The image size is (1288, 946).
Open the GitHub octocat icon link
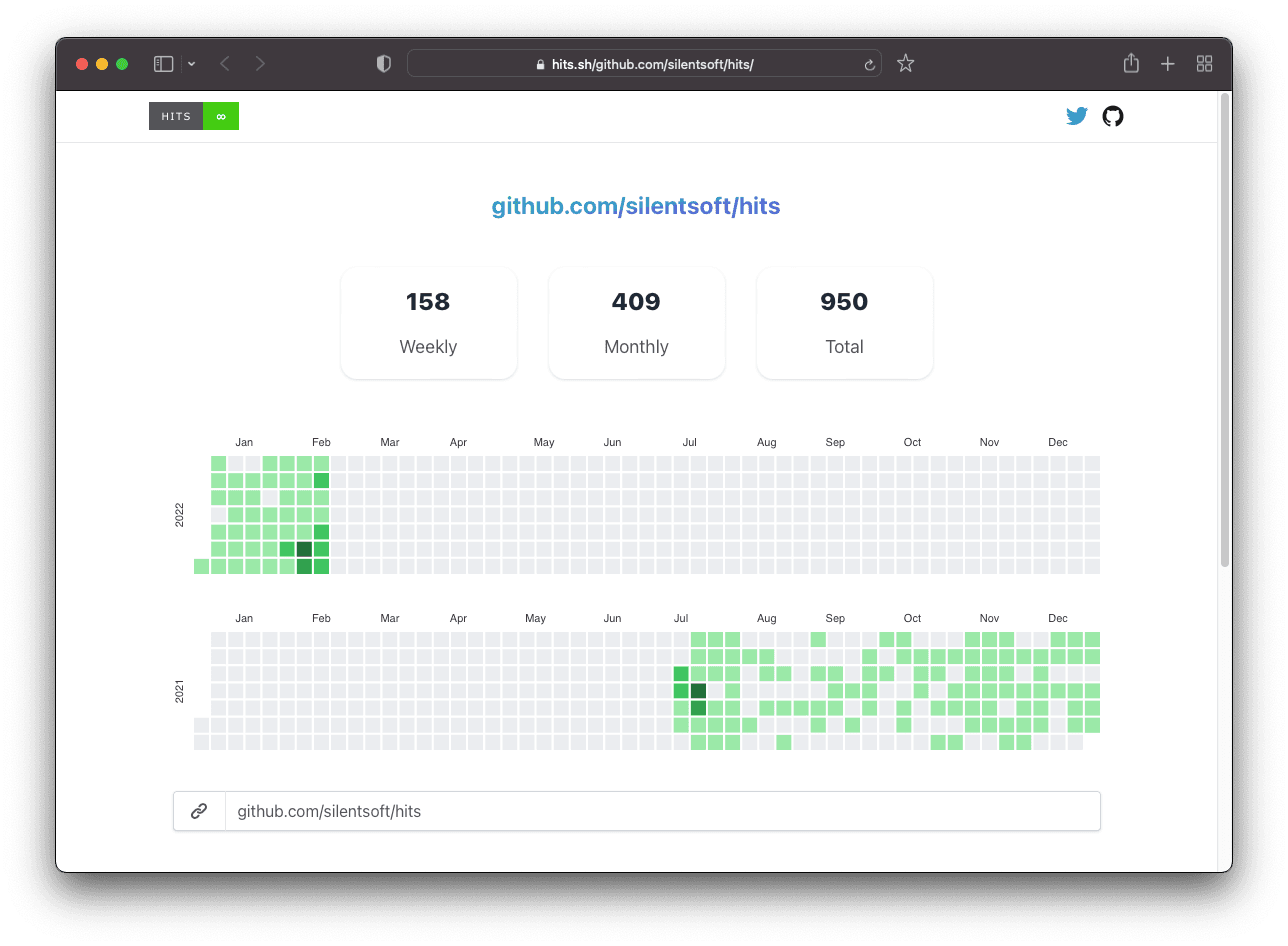pos(1113,116)
